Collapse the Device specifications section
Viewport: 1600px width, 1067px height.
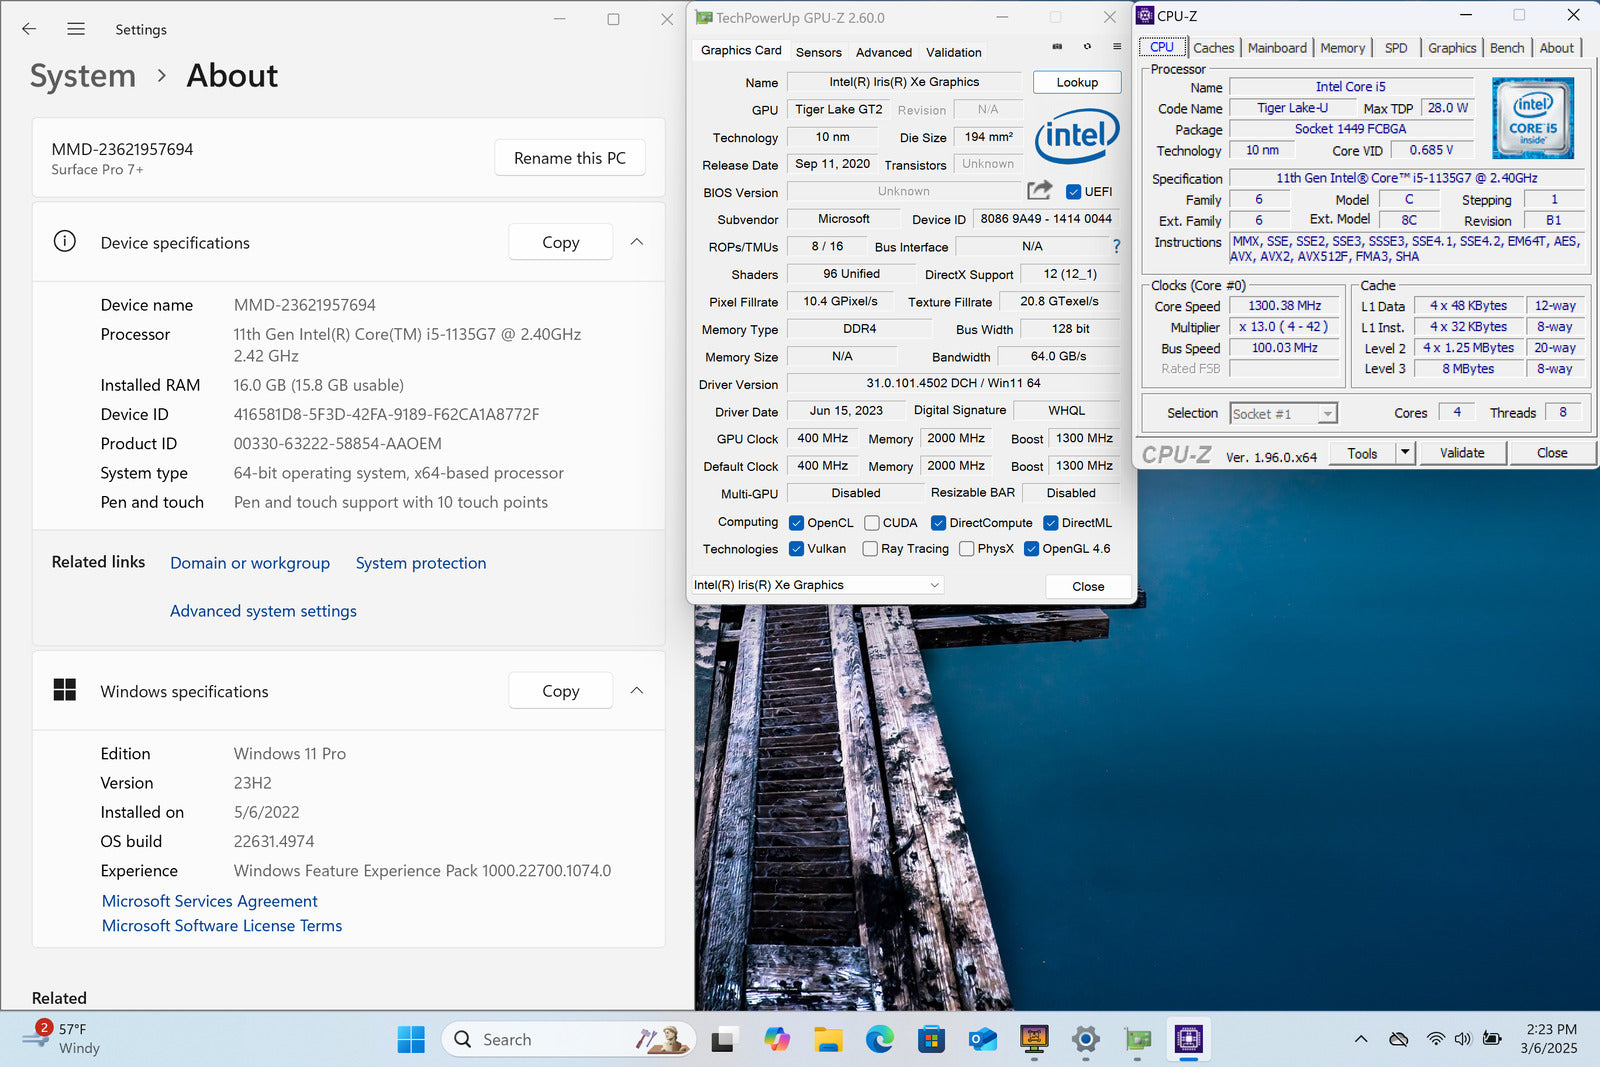637,241
